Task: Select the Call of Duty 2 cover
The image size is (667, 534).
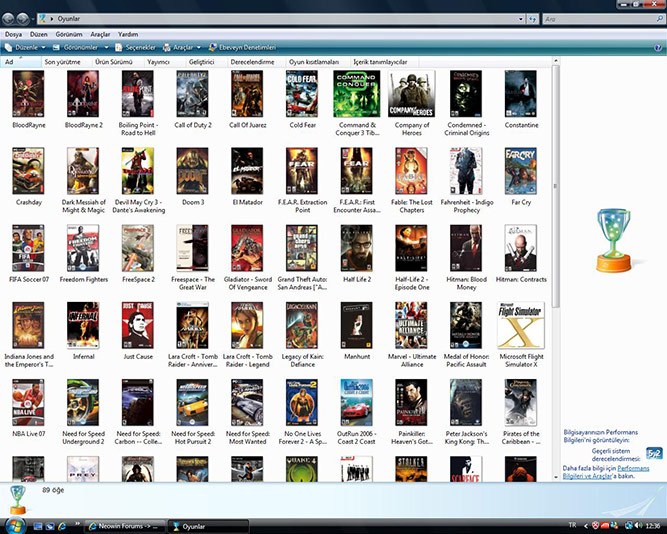Action: (x=192, y=94)
